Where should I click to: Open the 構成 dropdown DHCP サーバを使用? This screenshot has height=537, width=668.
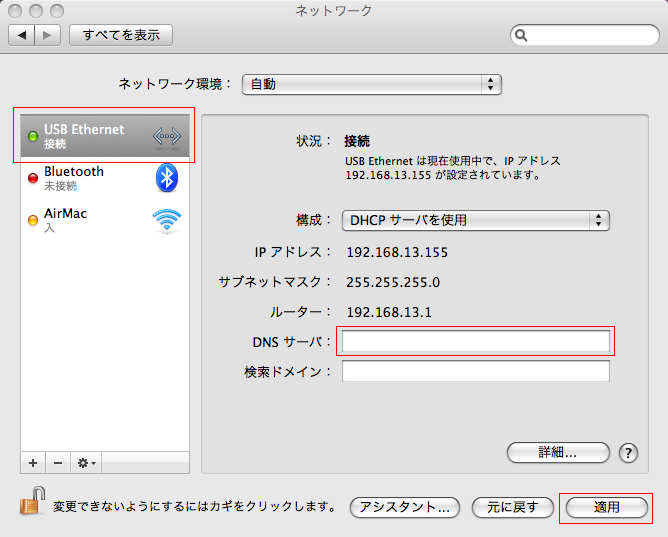coord(475,220)
